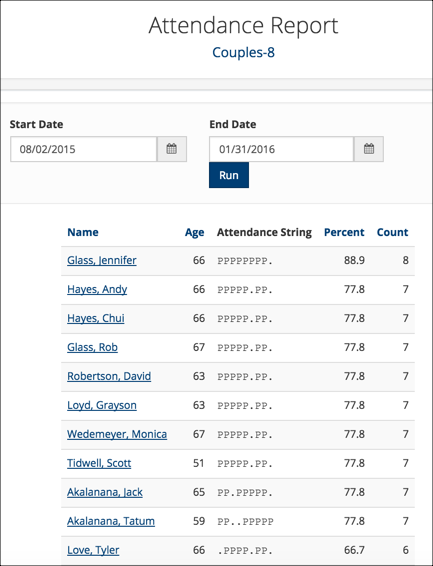Open Akalanana, Tatum's profile
Viewport: 433px width, 566px height.
tap(111, 521)
